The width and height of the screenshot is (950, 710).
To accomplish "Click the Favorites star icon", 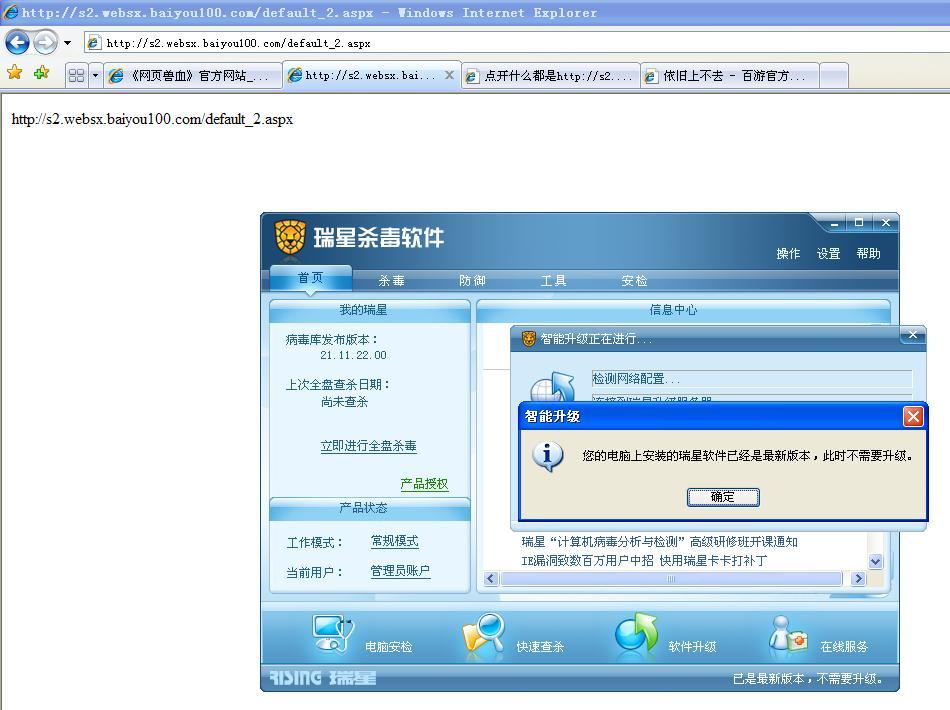I will point(15,73).
